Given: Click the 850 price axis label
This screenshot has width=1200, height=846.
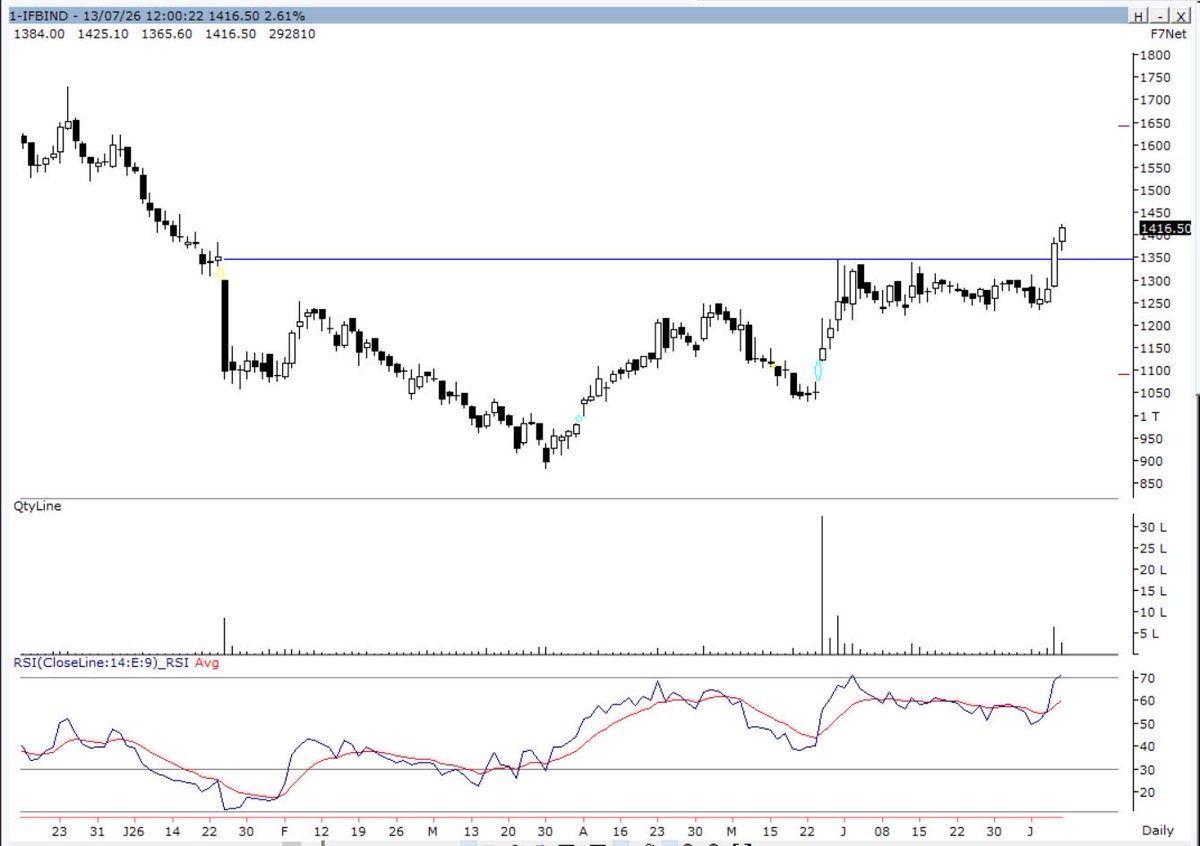Looking at the screenshot, I should [x=1153, y=484].
